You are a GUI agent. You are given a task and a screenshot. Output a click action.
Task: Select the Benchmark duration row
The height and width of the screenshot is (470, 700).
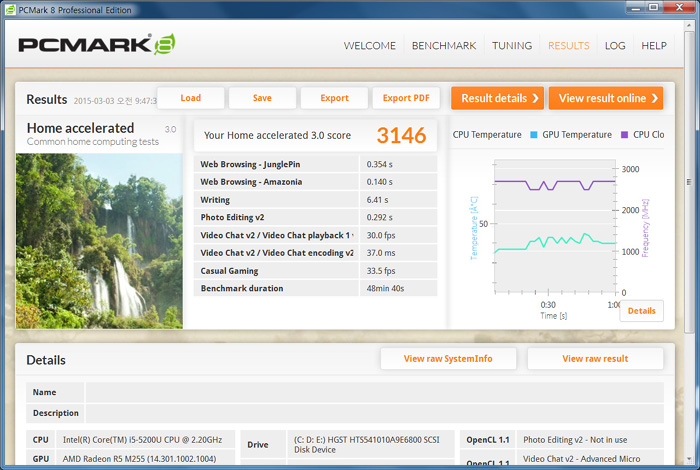[x=316, y=288]
